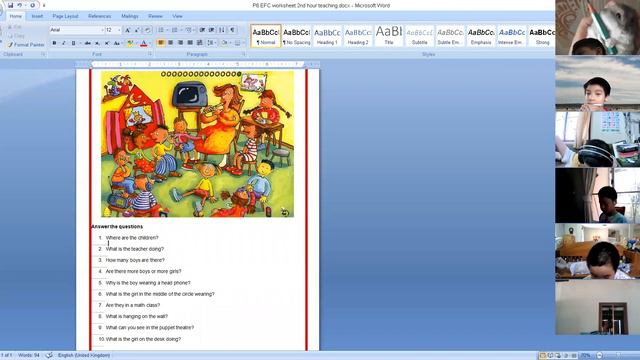Click English (United Kingdom) language indicator
The height and width of the screenshot is (360, 640).
tap(84, 356)
